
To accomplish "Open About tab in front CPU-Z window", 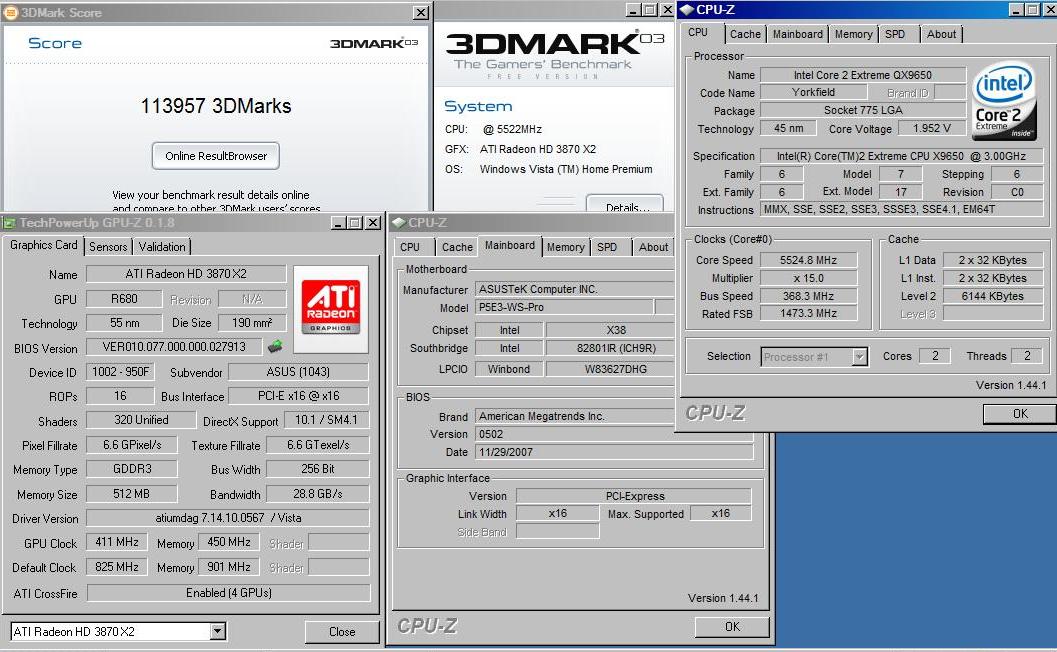I will pyautogui.click(x=941, y=34).
